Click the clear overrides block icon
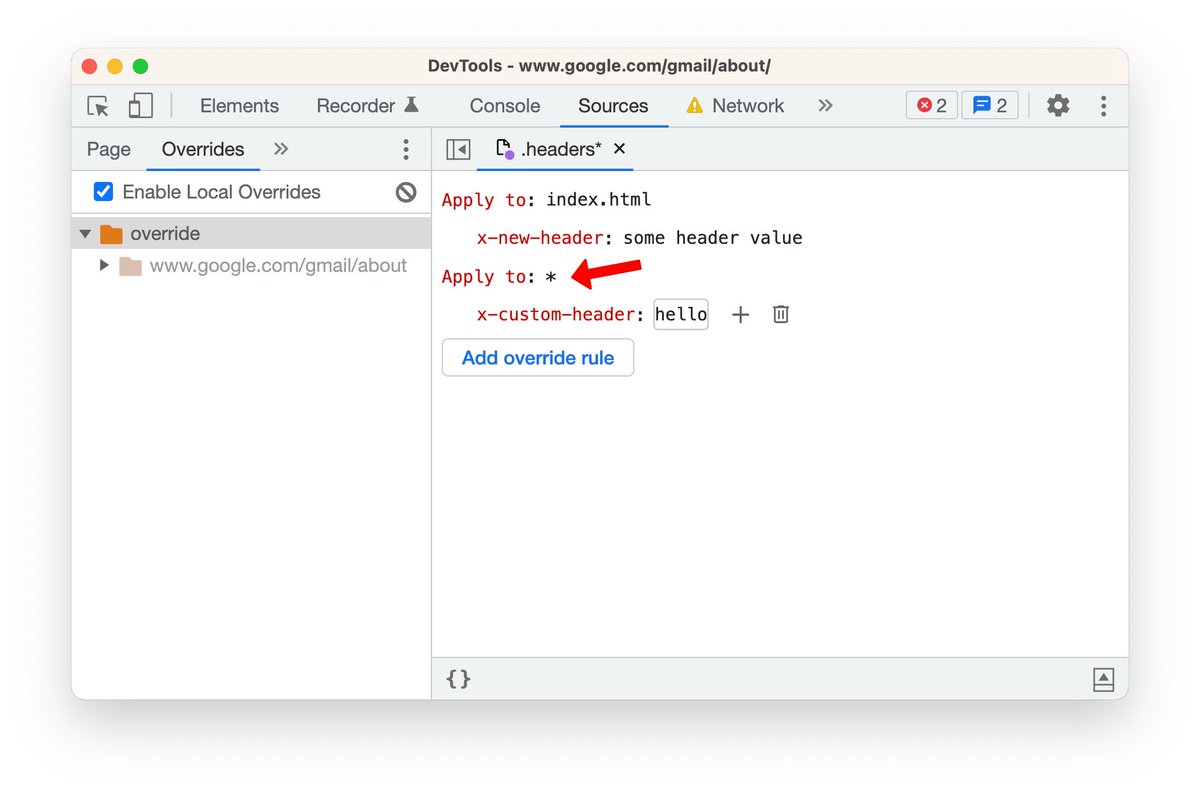This screenshot has height=794, width=1200. (x=405, y=192)
